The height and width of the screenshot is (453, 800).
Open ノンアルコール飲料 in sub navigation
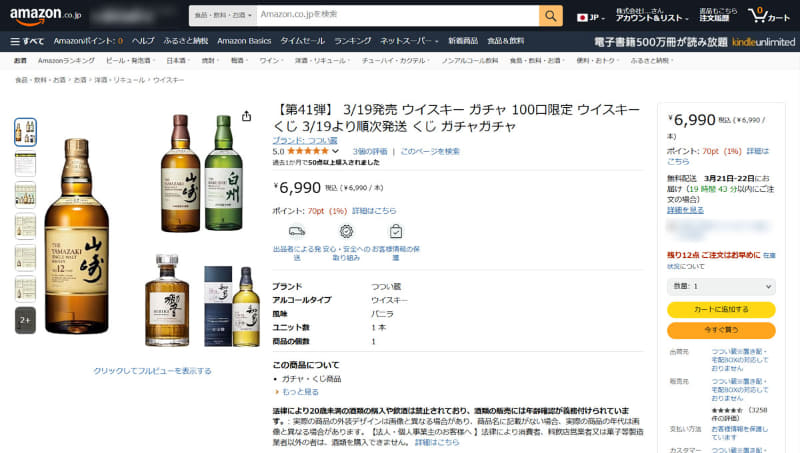pyautogui.click(x=470, y=61)
